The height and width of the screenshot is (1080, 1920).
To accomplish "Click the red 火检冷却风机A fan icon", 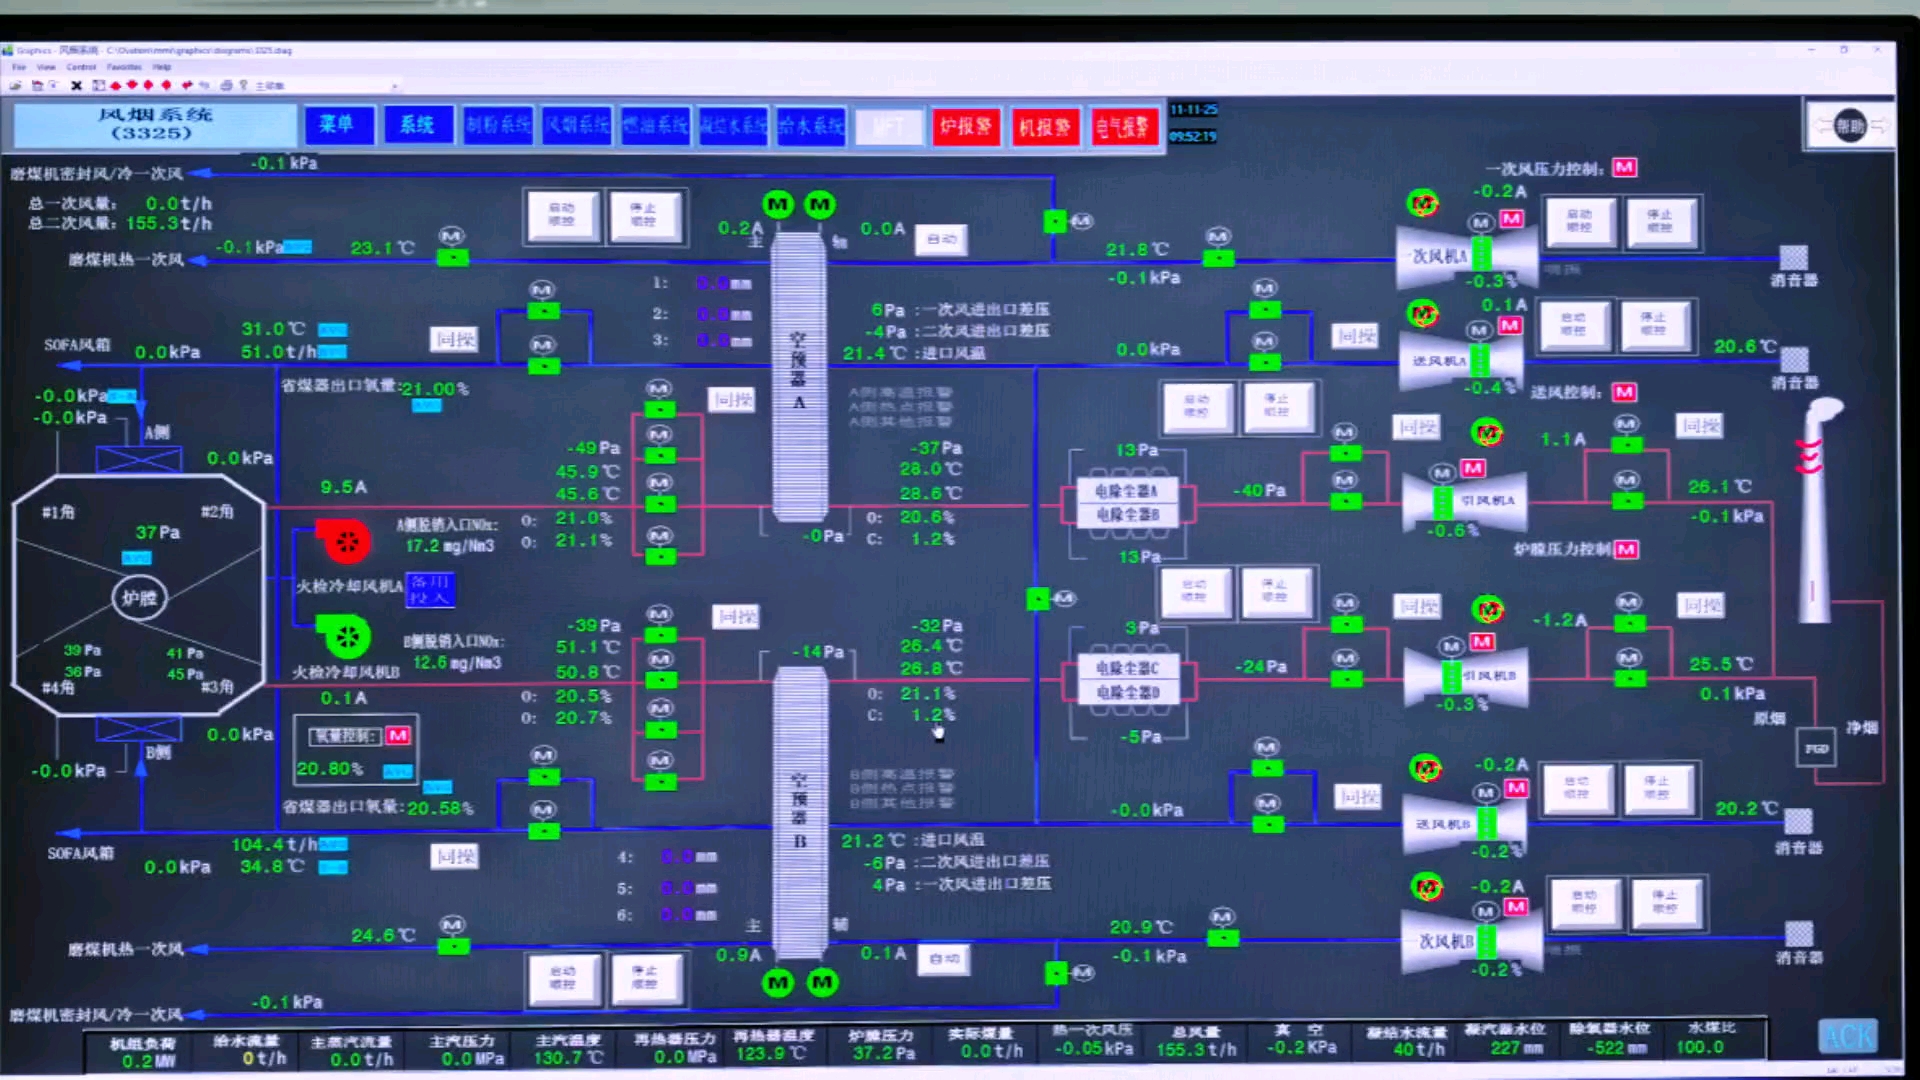I will pos(346,542).
